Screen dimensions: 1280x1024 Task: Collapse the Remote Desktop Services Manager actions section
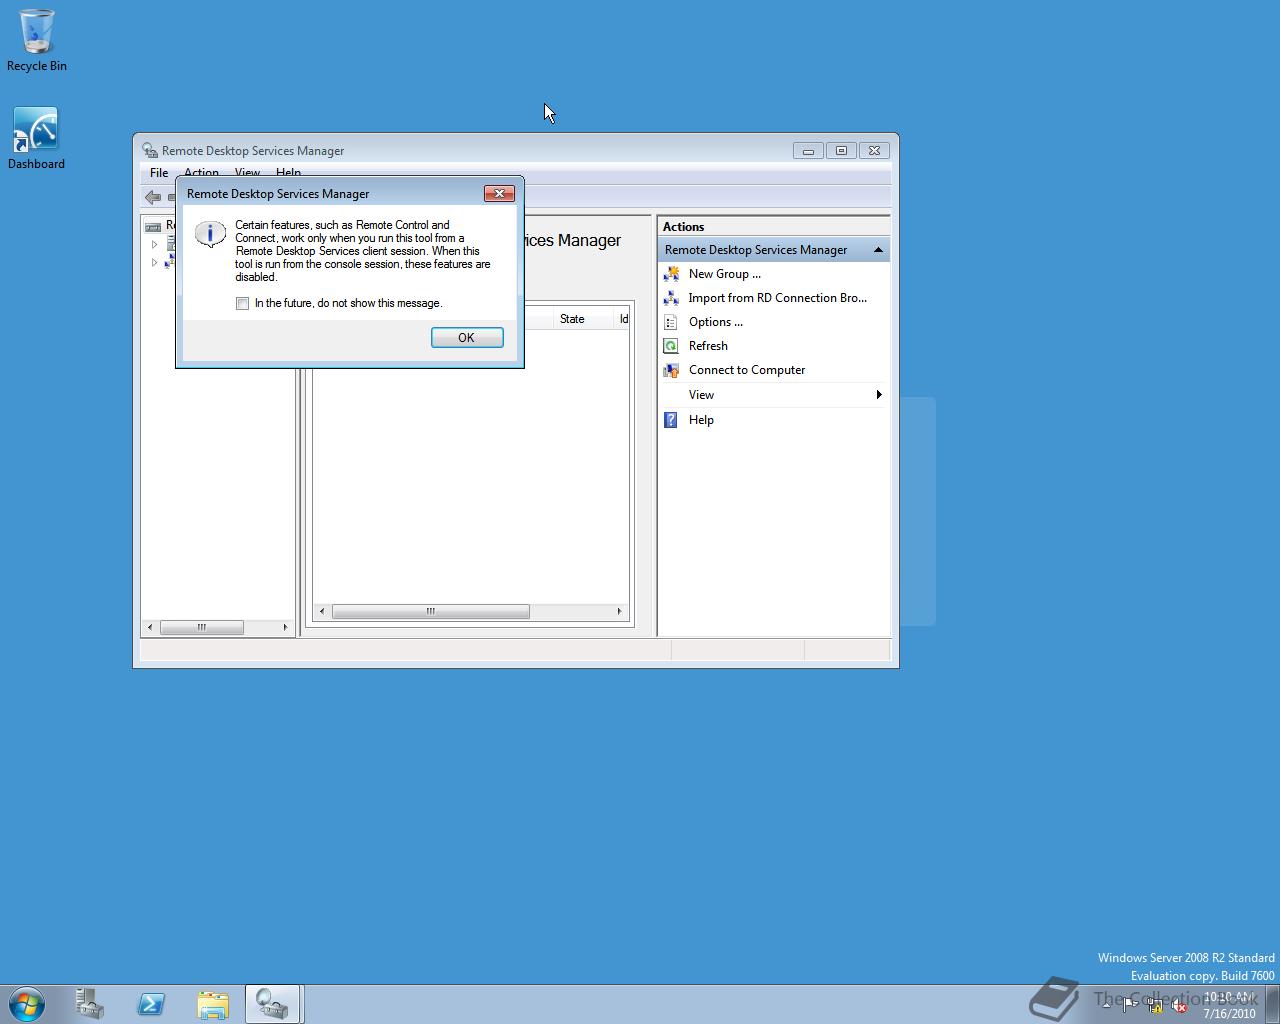click(x=878, y=250)
